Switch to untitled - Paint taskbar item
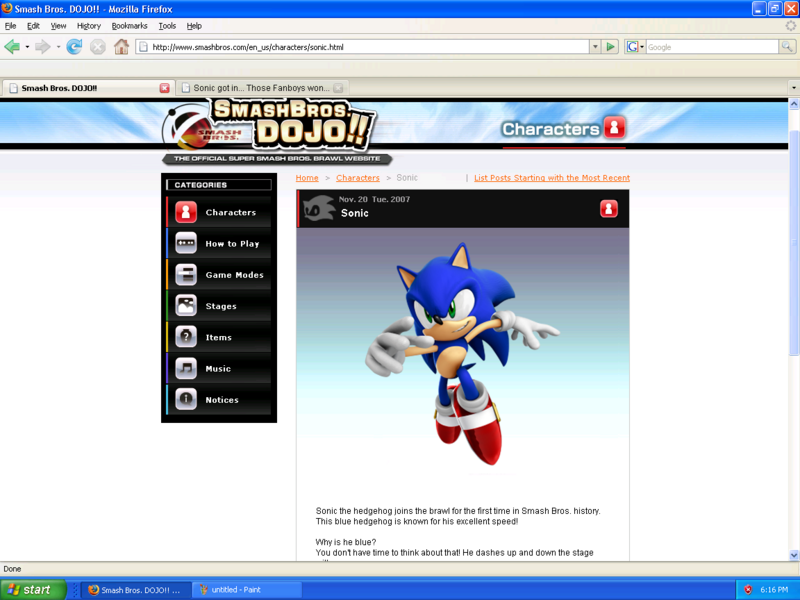The width and height of the screenshot is (800, 600). [x=247, y=590]
